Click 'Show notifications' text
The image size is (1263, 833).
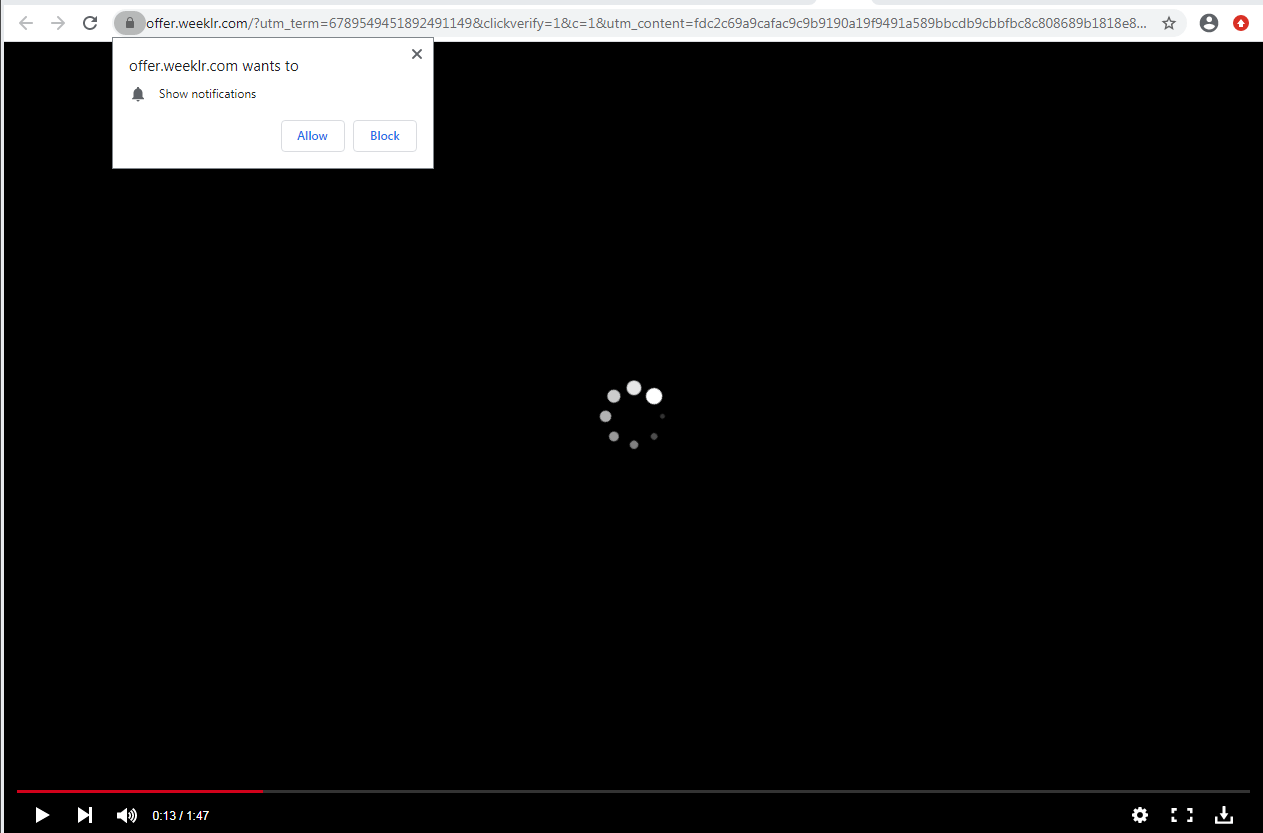click(x=207, y=94)
